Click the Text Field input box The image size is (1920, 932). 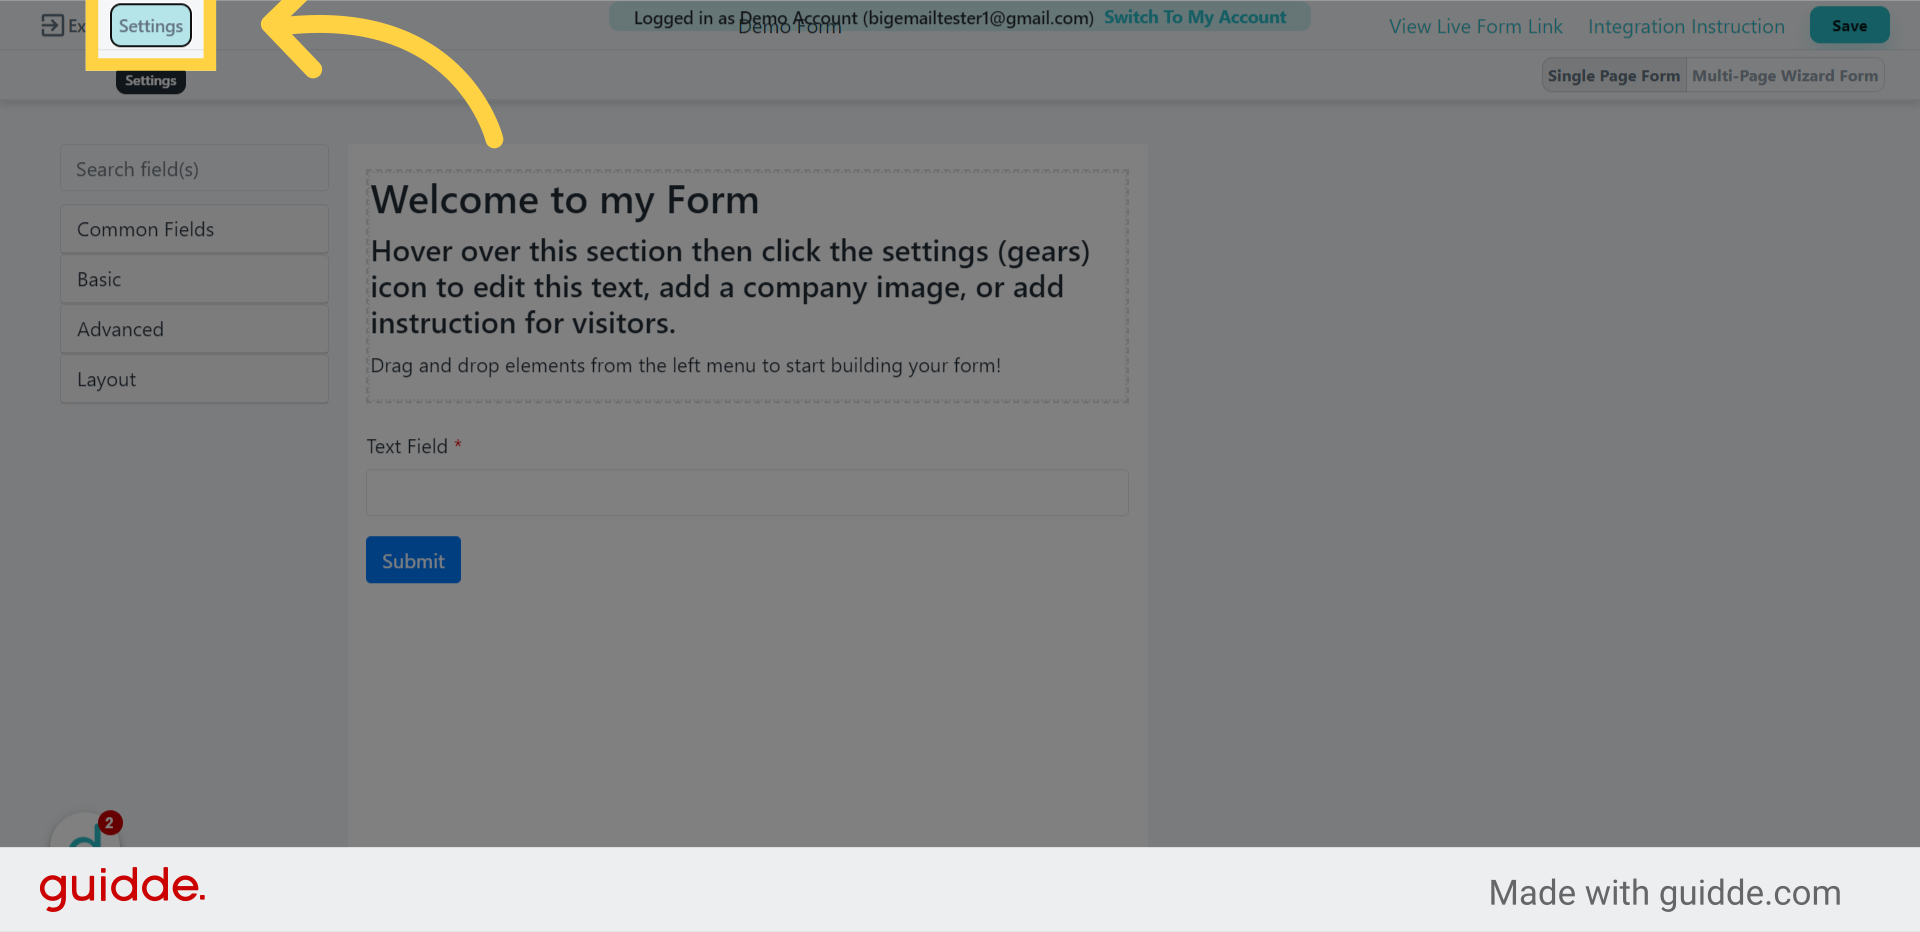[747, 493]
